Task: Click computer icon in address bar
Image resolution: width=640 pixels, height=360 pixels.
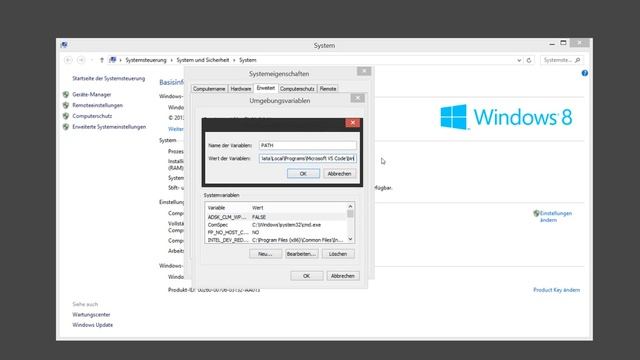Action: (x=112, y=60)
